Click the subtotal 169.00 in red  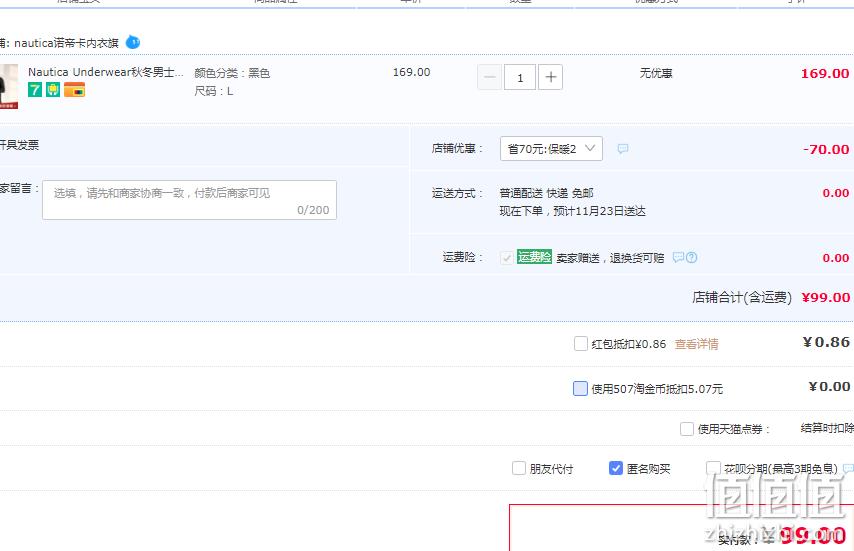[x=825, y=74]
